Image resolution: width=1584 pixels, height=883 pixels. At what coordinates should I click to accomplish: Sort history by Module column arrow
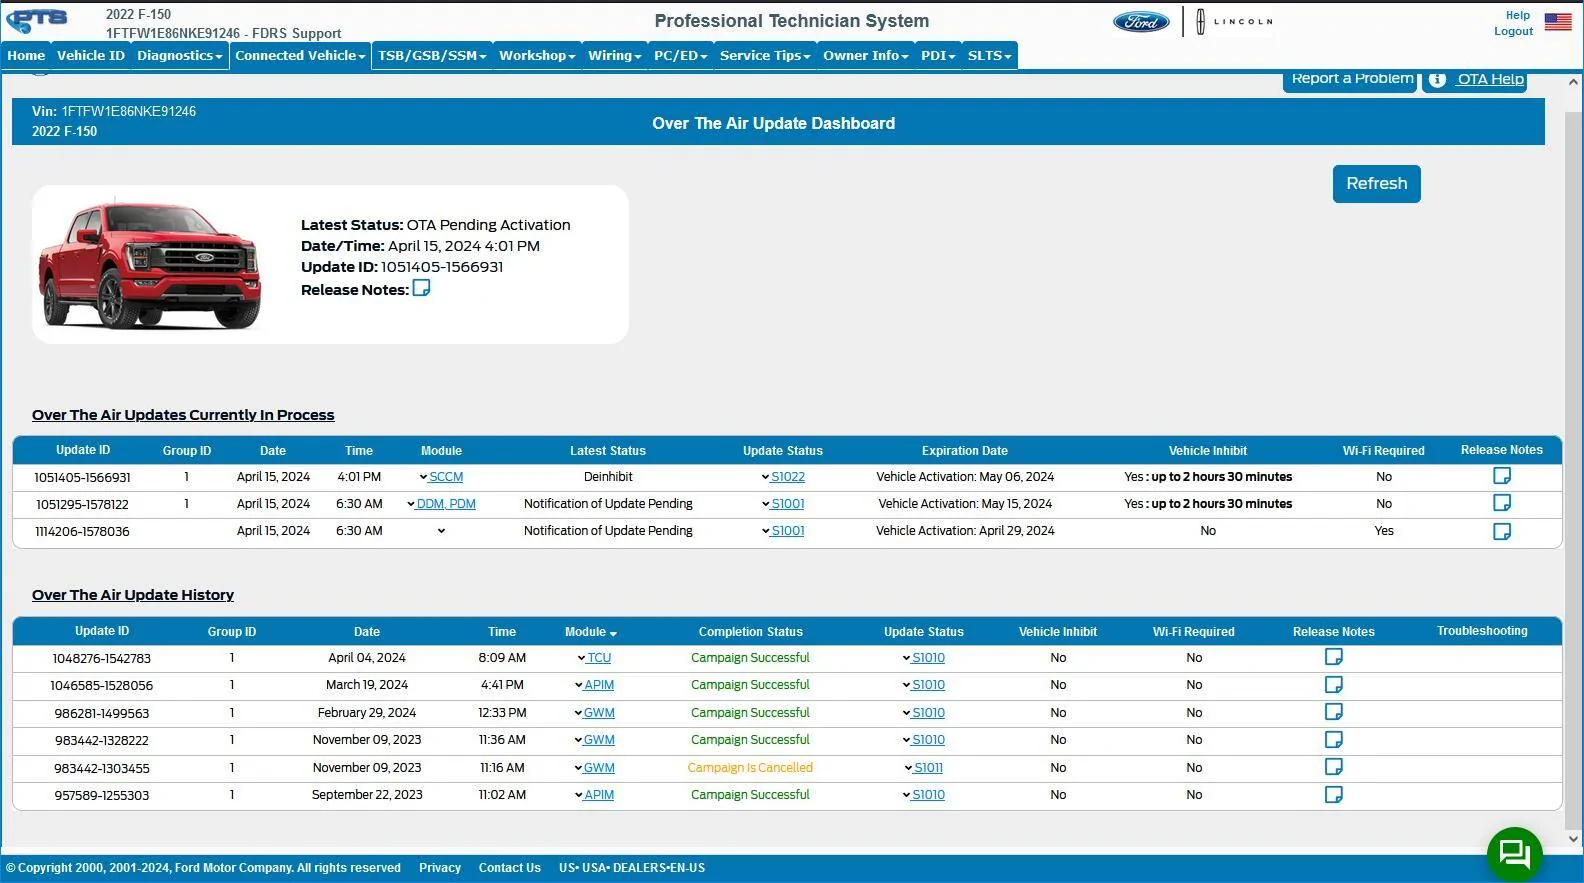click(x=613, y=633)
